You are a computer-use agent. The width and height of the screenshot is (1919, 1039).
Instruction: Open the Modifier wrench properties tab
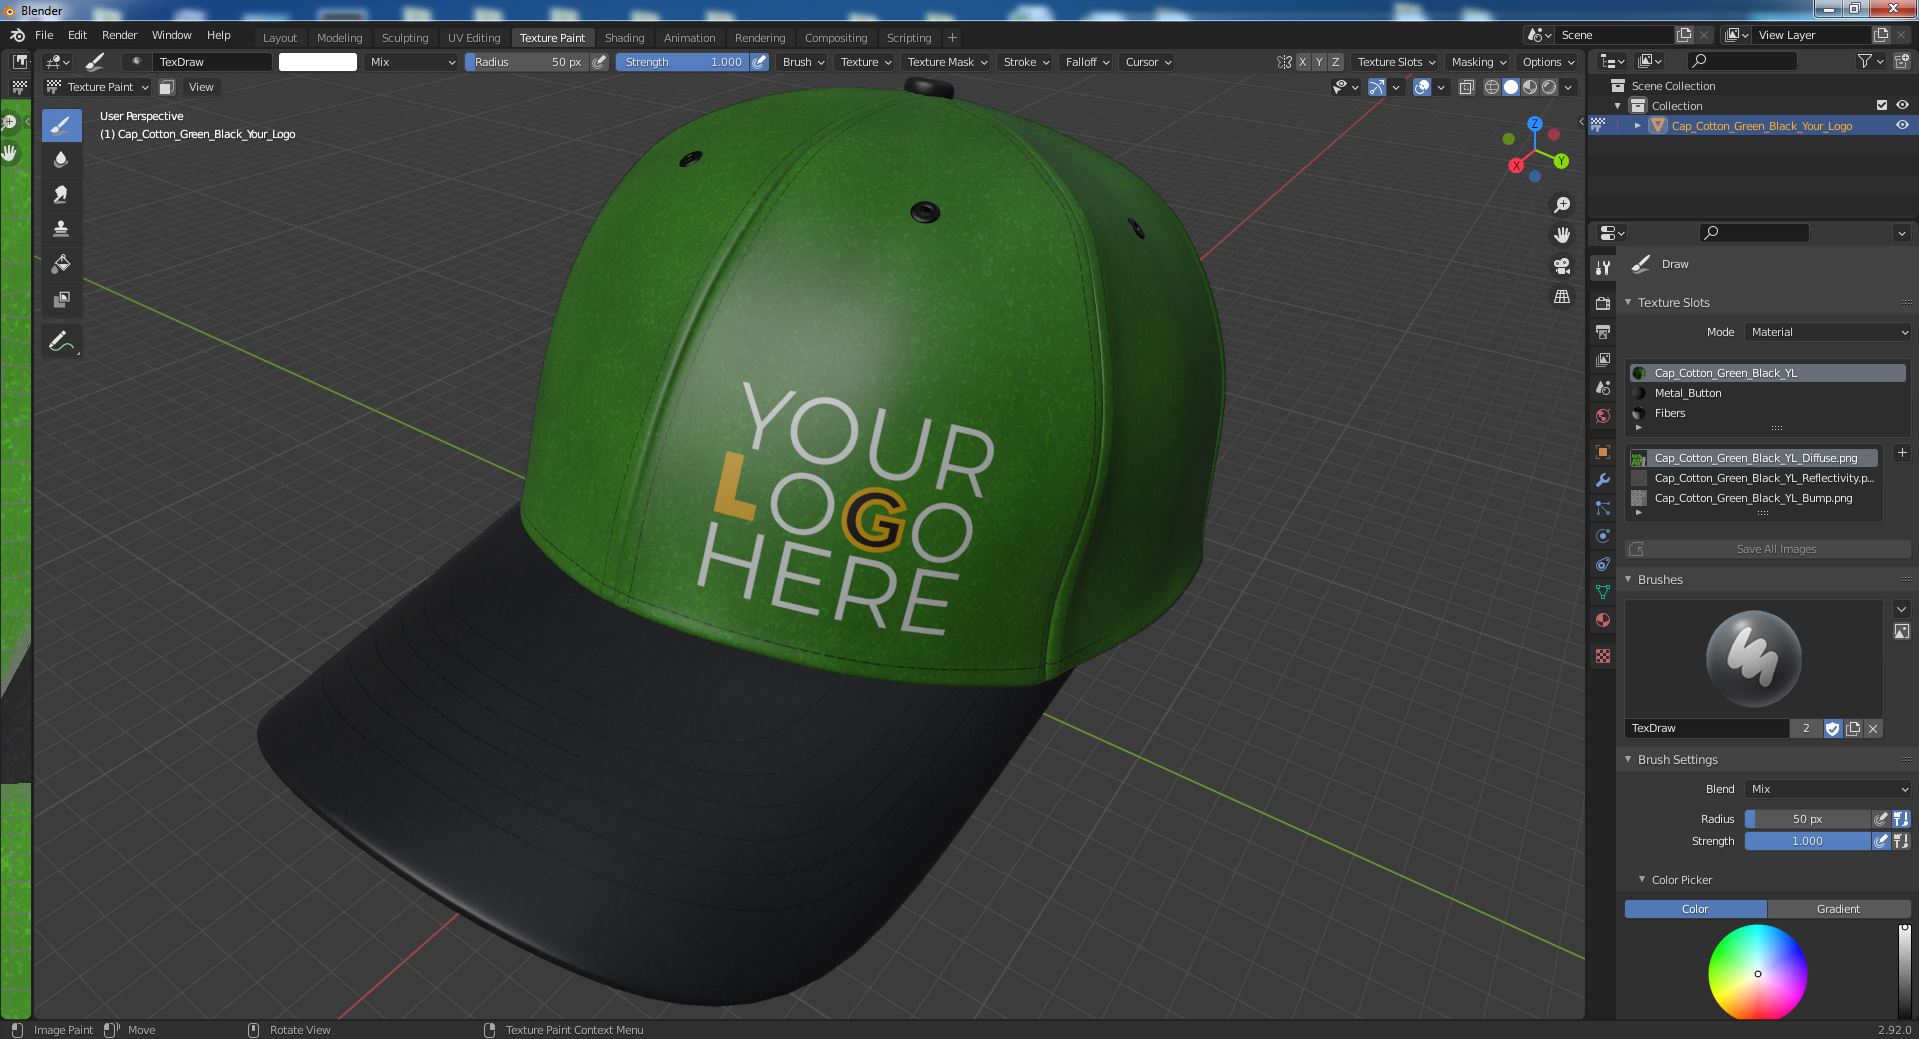point(1603,480)
